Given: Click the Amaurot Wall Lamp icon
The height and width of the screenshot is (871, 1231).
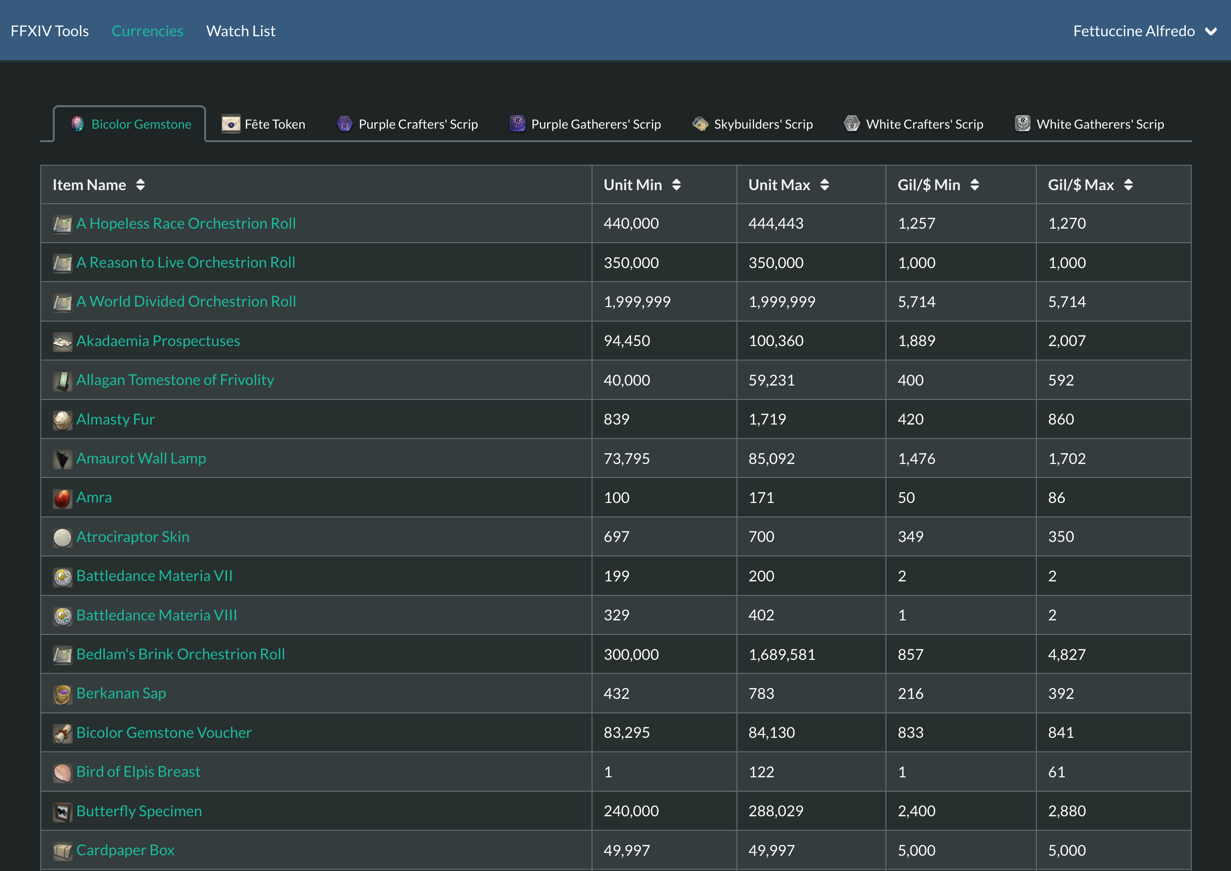Looking at the screenshot, I should [x=62, y=459].
